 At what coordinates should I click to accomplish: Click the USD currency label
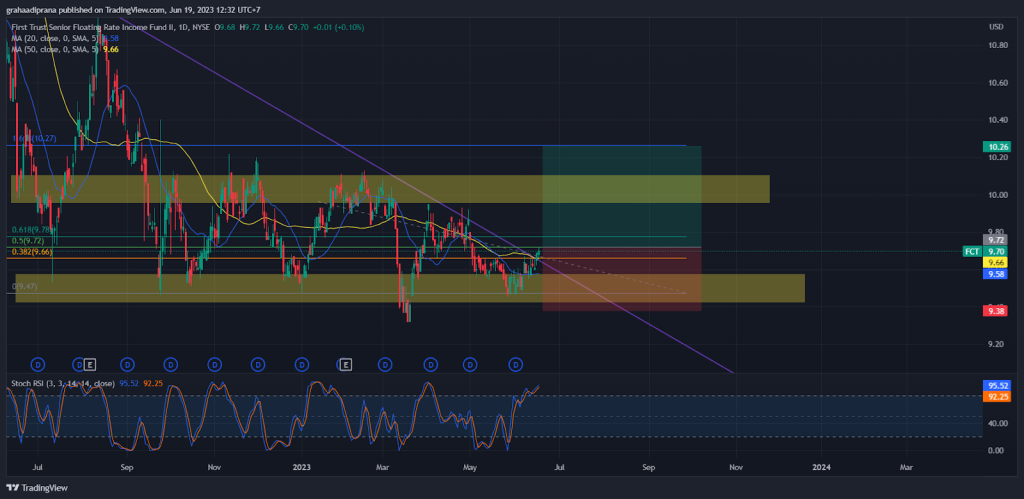tap(996, 27)
